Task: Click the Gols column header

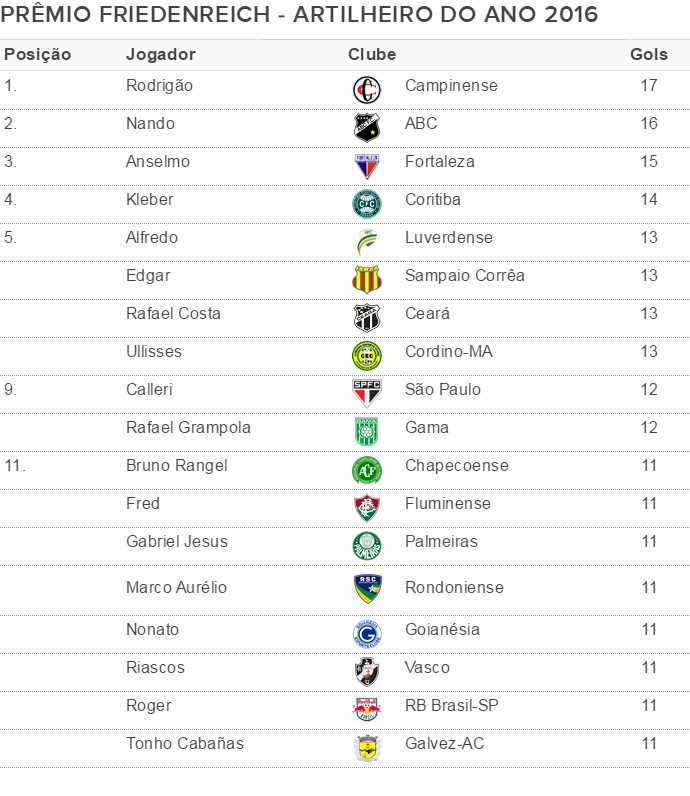Action: point(649,54)
